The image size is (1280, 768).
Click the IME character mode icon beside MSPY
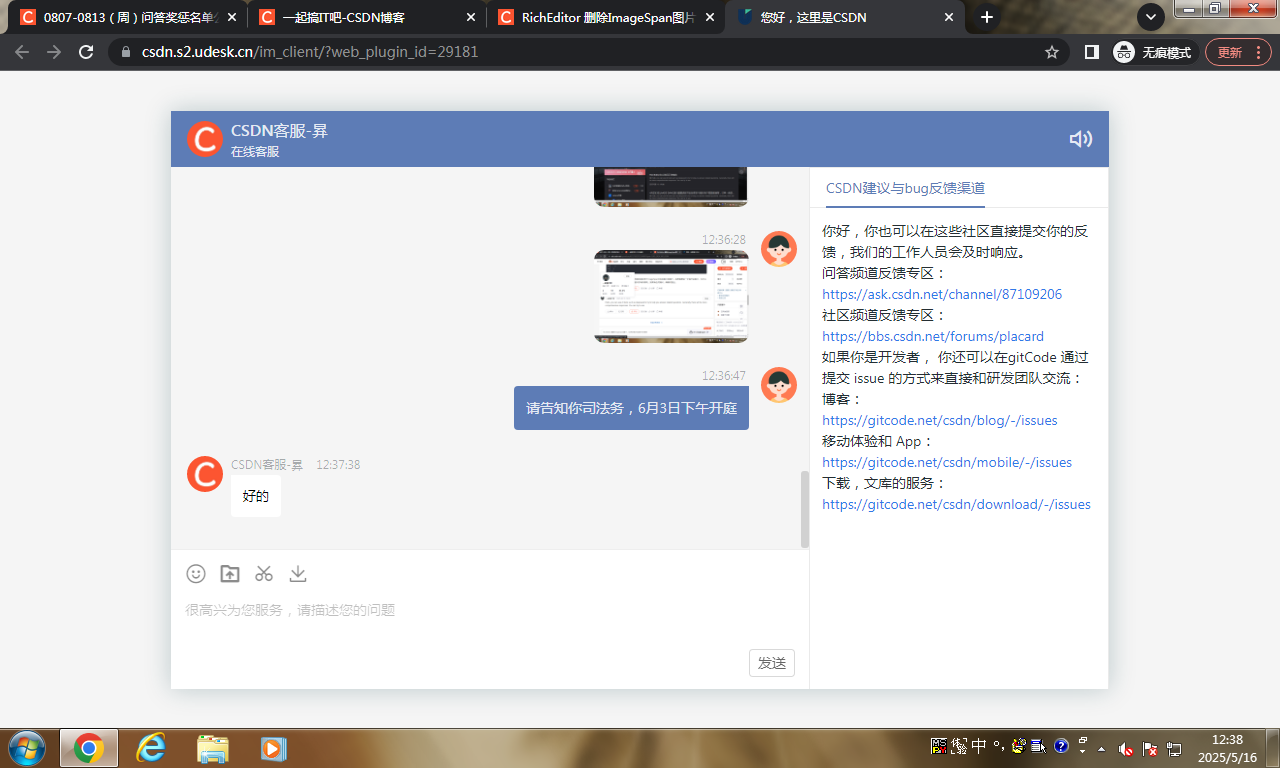click(x=959, y=746)
